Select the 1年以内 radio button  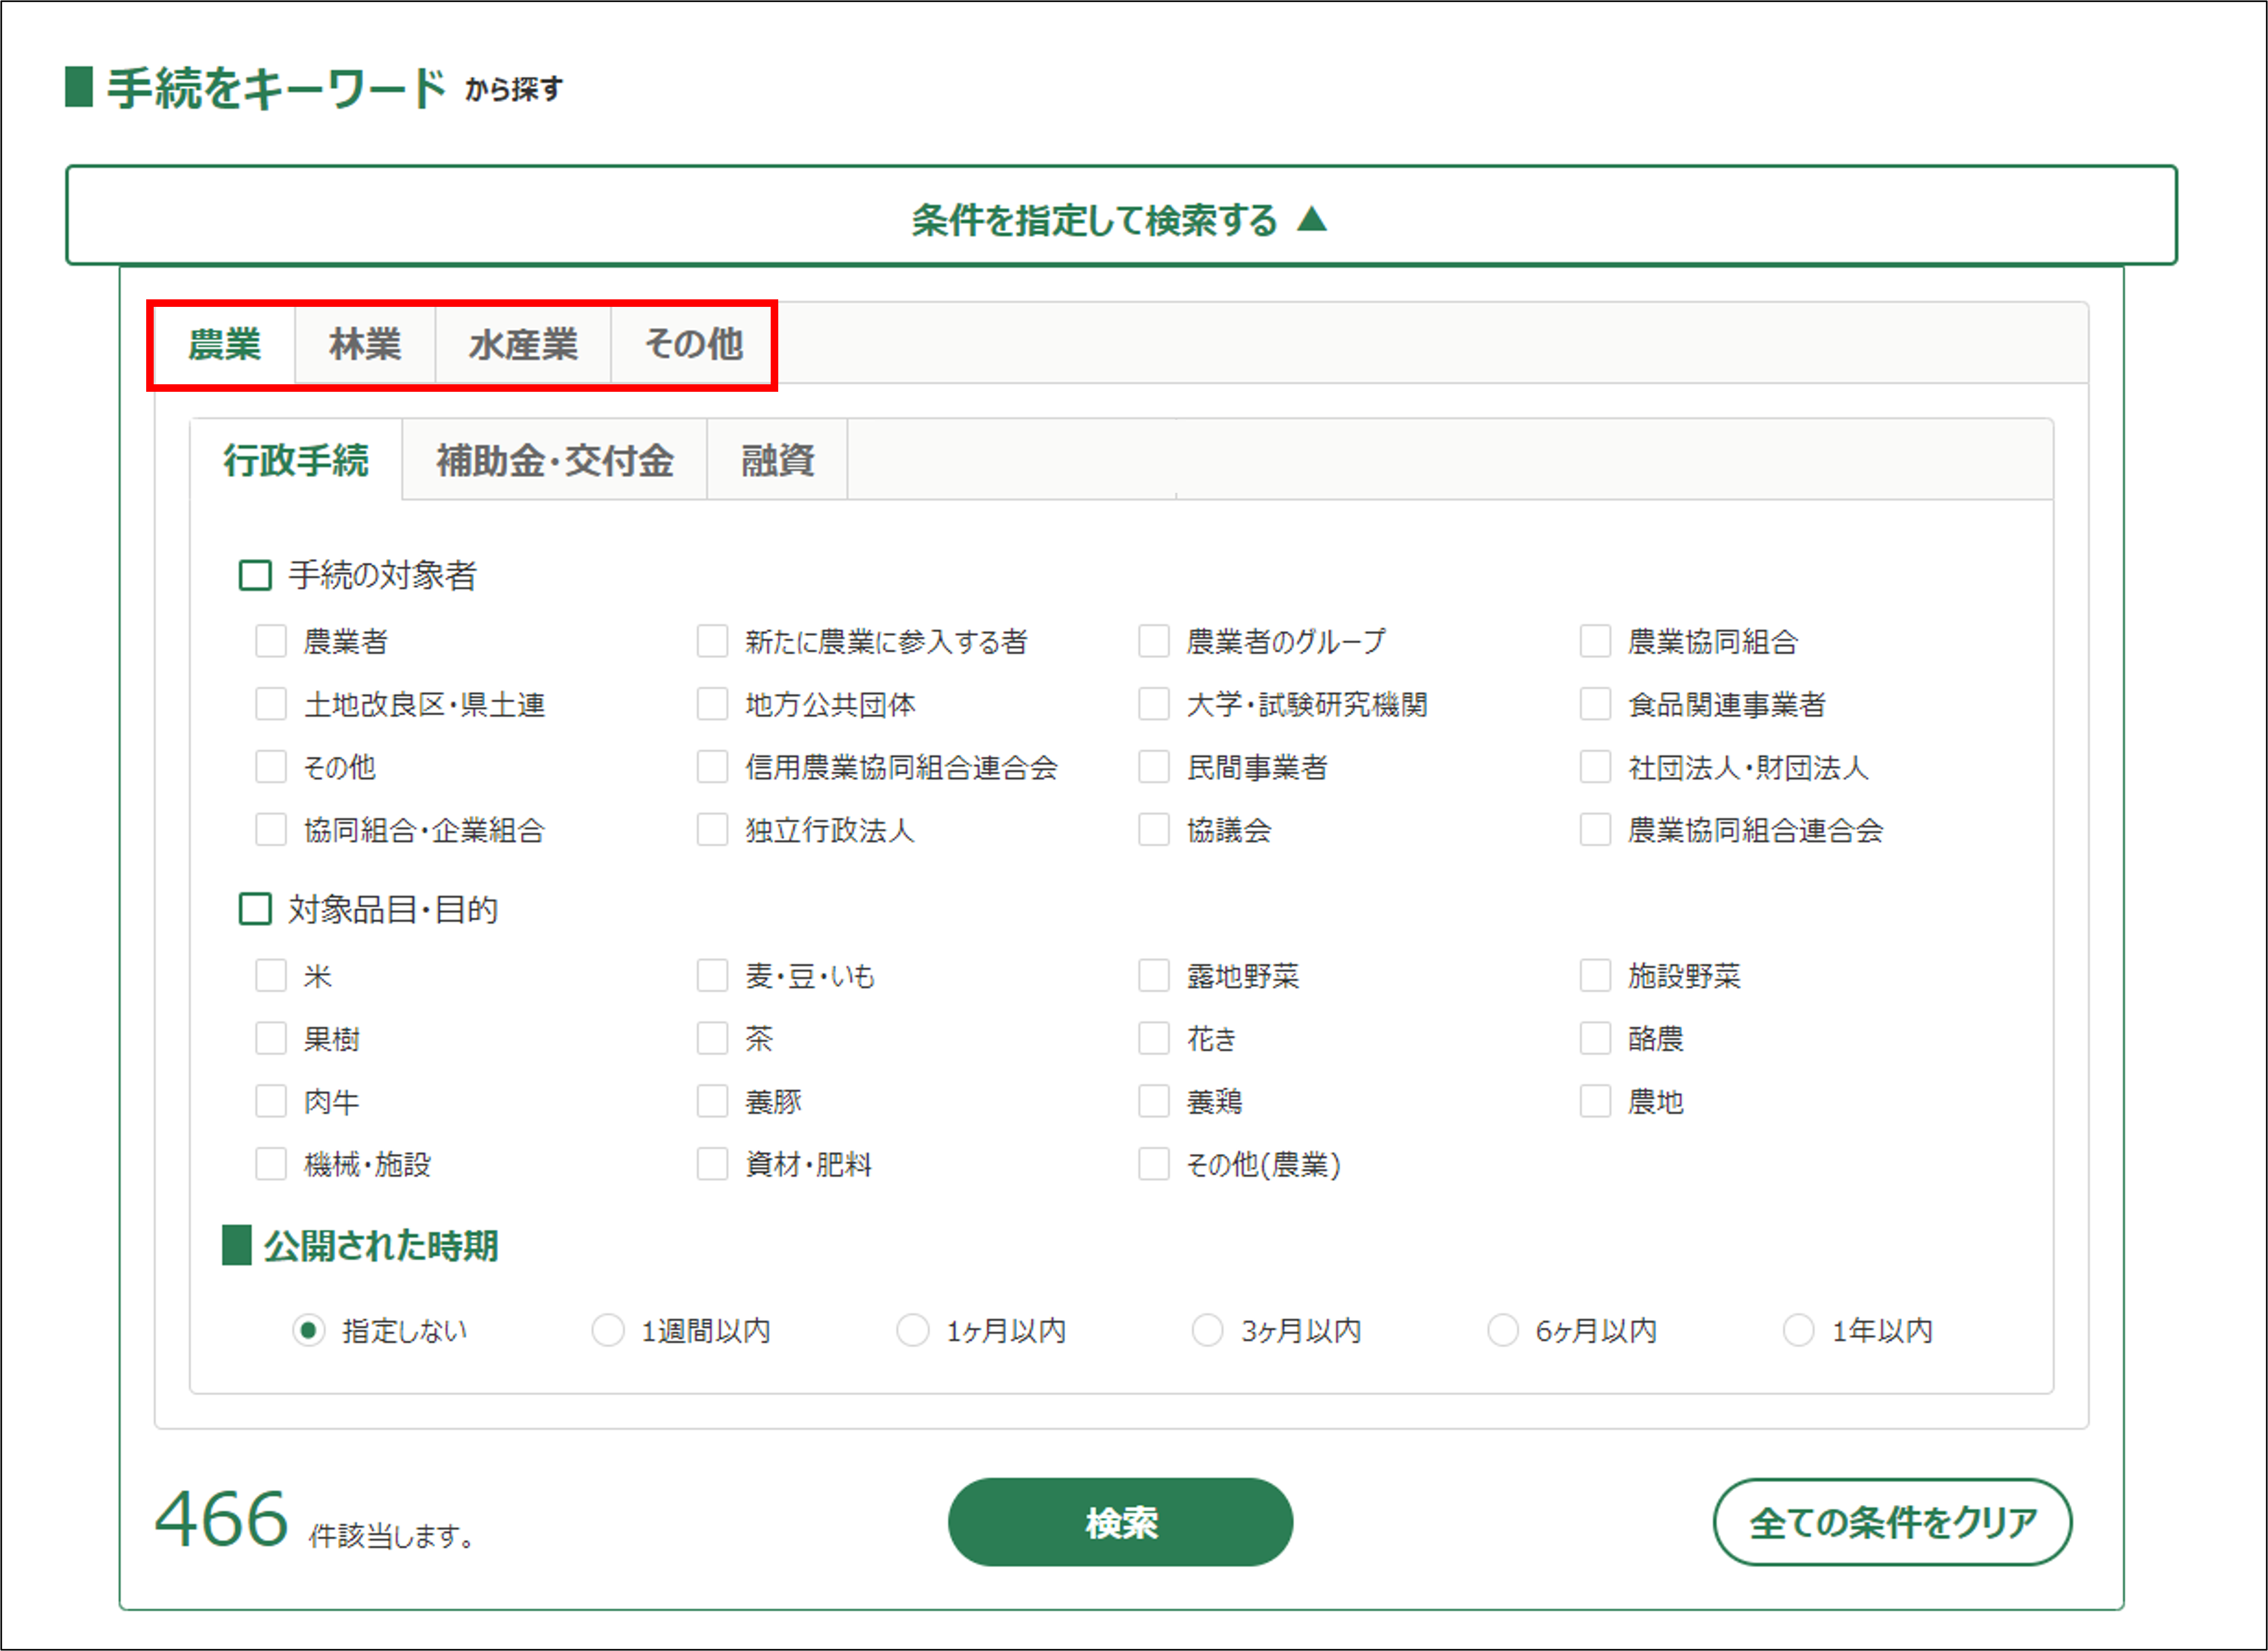pos(1798,1331)
